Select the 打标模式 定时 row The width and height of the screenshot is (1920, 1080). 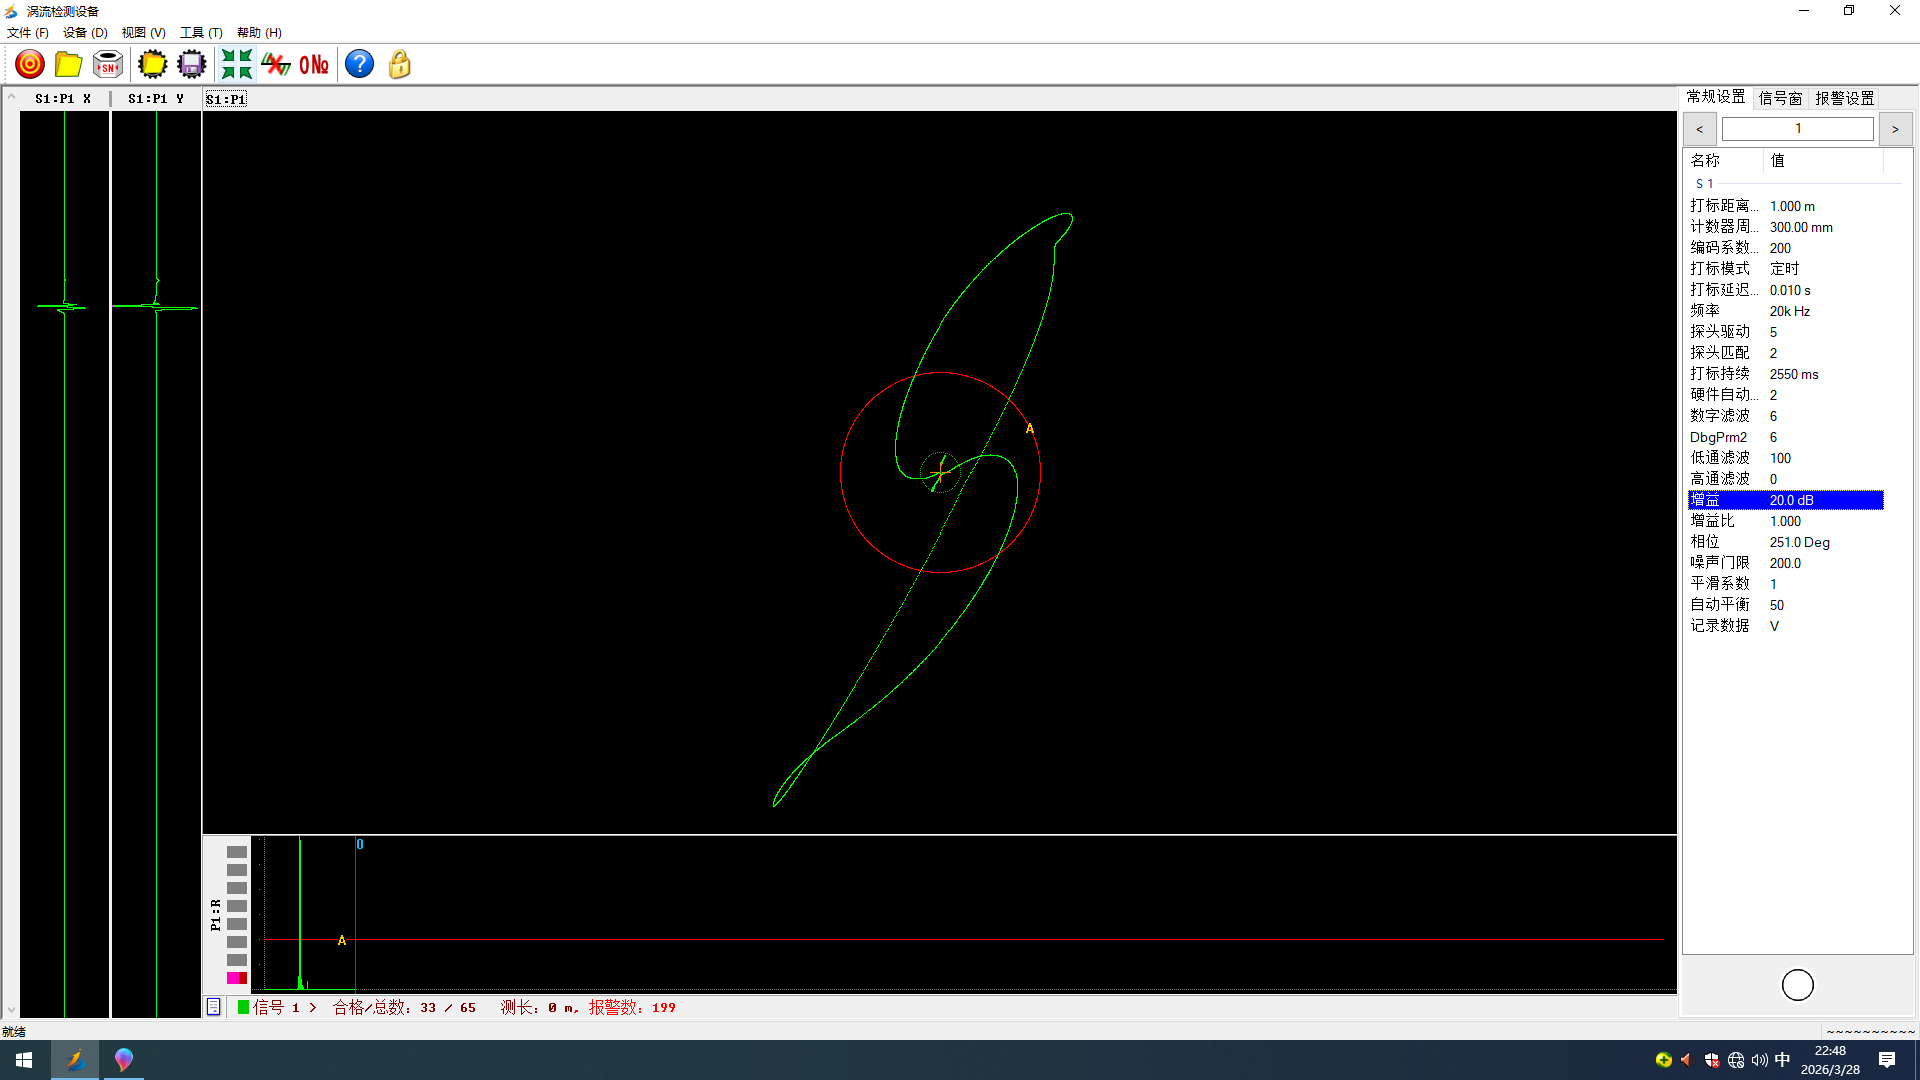pyautogui.click(x=1786, y=269)
